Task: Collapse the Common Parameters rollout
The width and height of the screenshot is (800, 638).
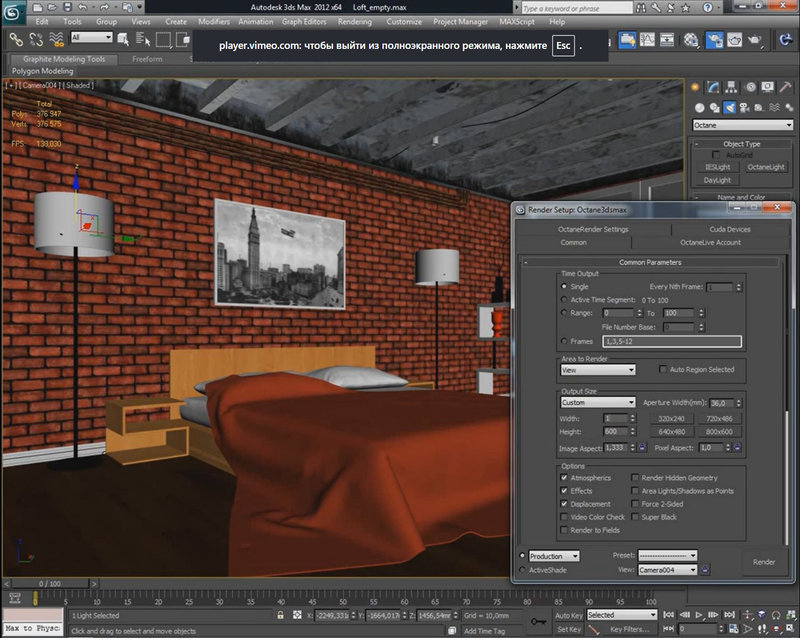Action: 527,262
